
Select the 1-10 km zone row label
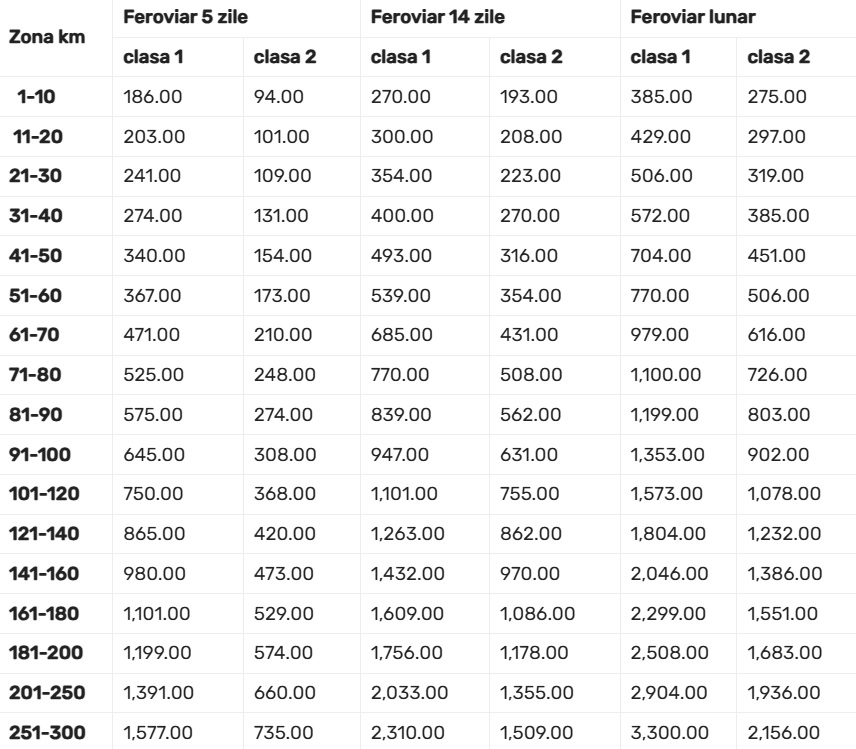[42, 99]
